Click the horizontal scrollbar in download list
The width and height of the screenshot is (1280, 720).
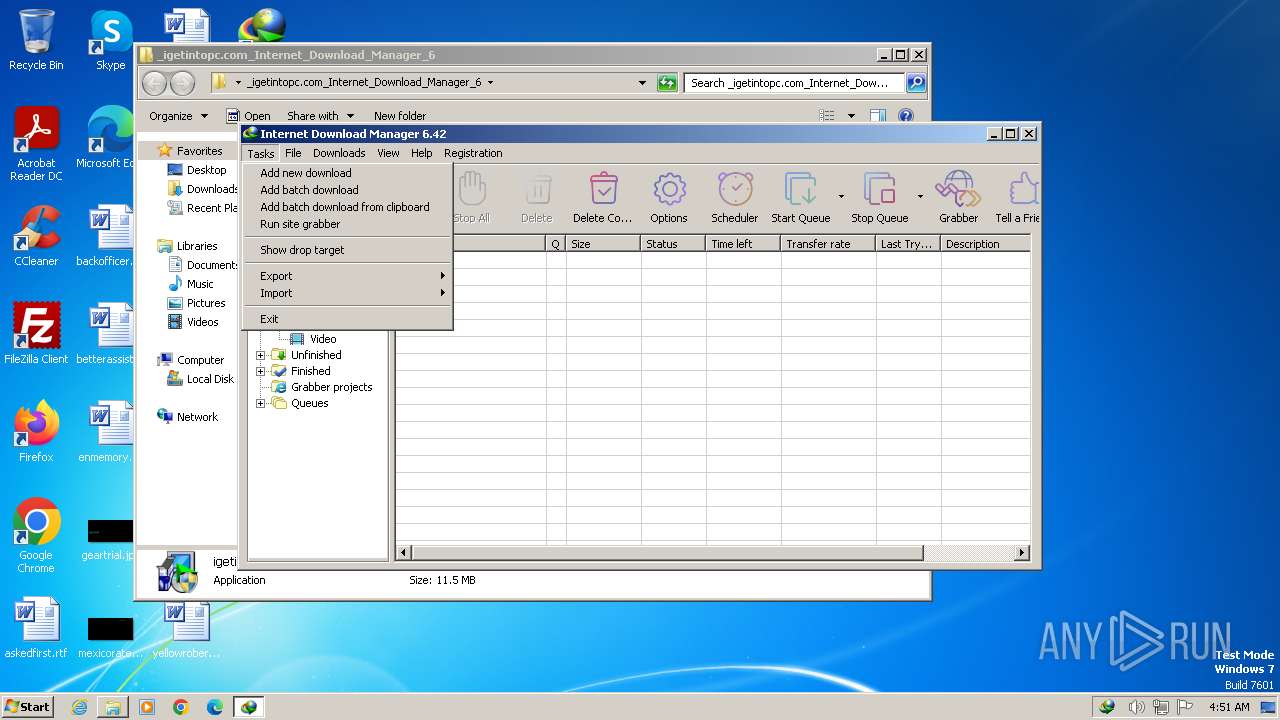[x=667, y=552]
